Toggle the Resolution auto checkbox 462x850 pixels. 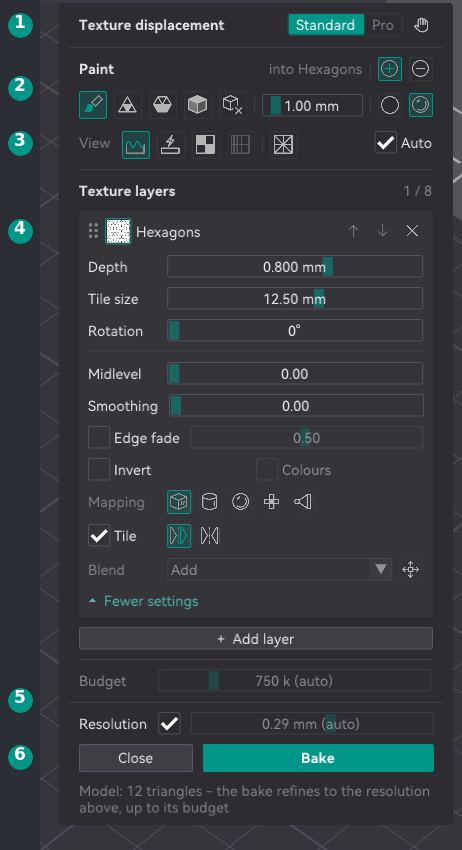coord(170,724)
